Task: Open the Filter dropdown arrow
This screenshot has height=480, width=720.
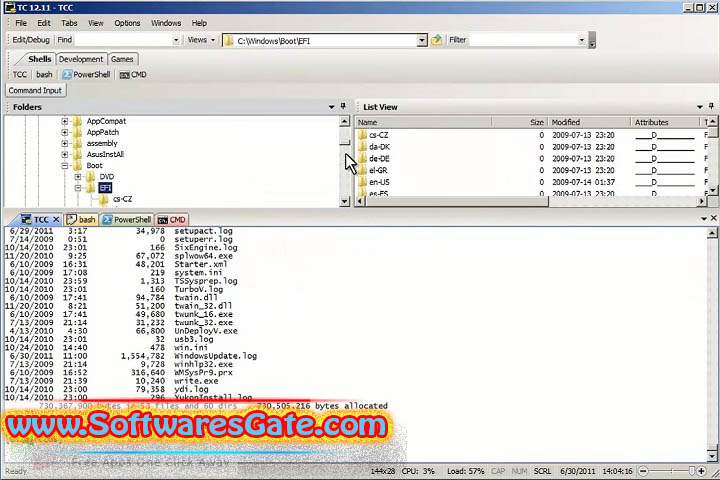Action: 582,40
